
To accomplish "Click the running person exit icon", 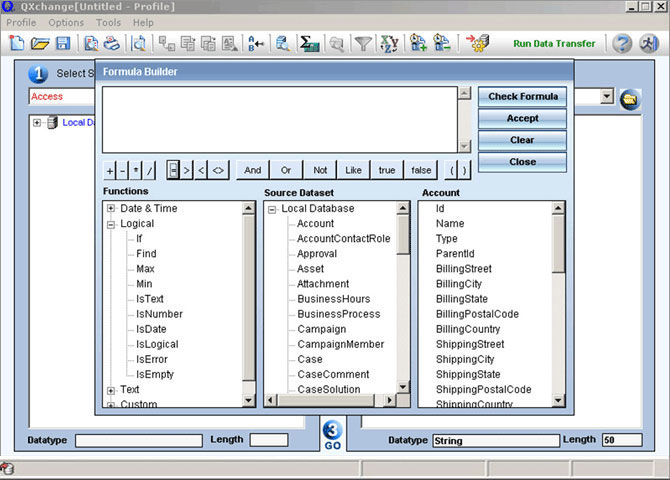I will click(x=649, y=44).
